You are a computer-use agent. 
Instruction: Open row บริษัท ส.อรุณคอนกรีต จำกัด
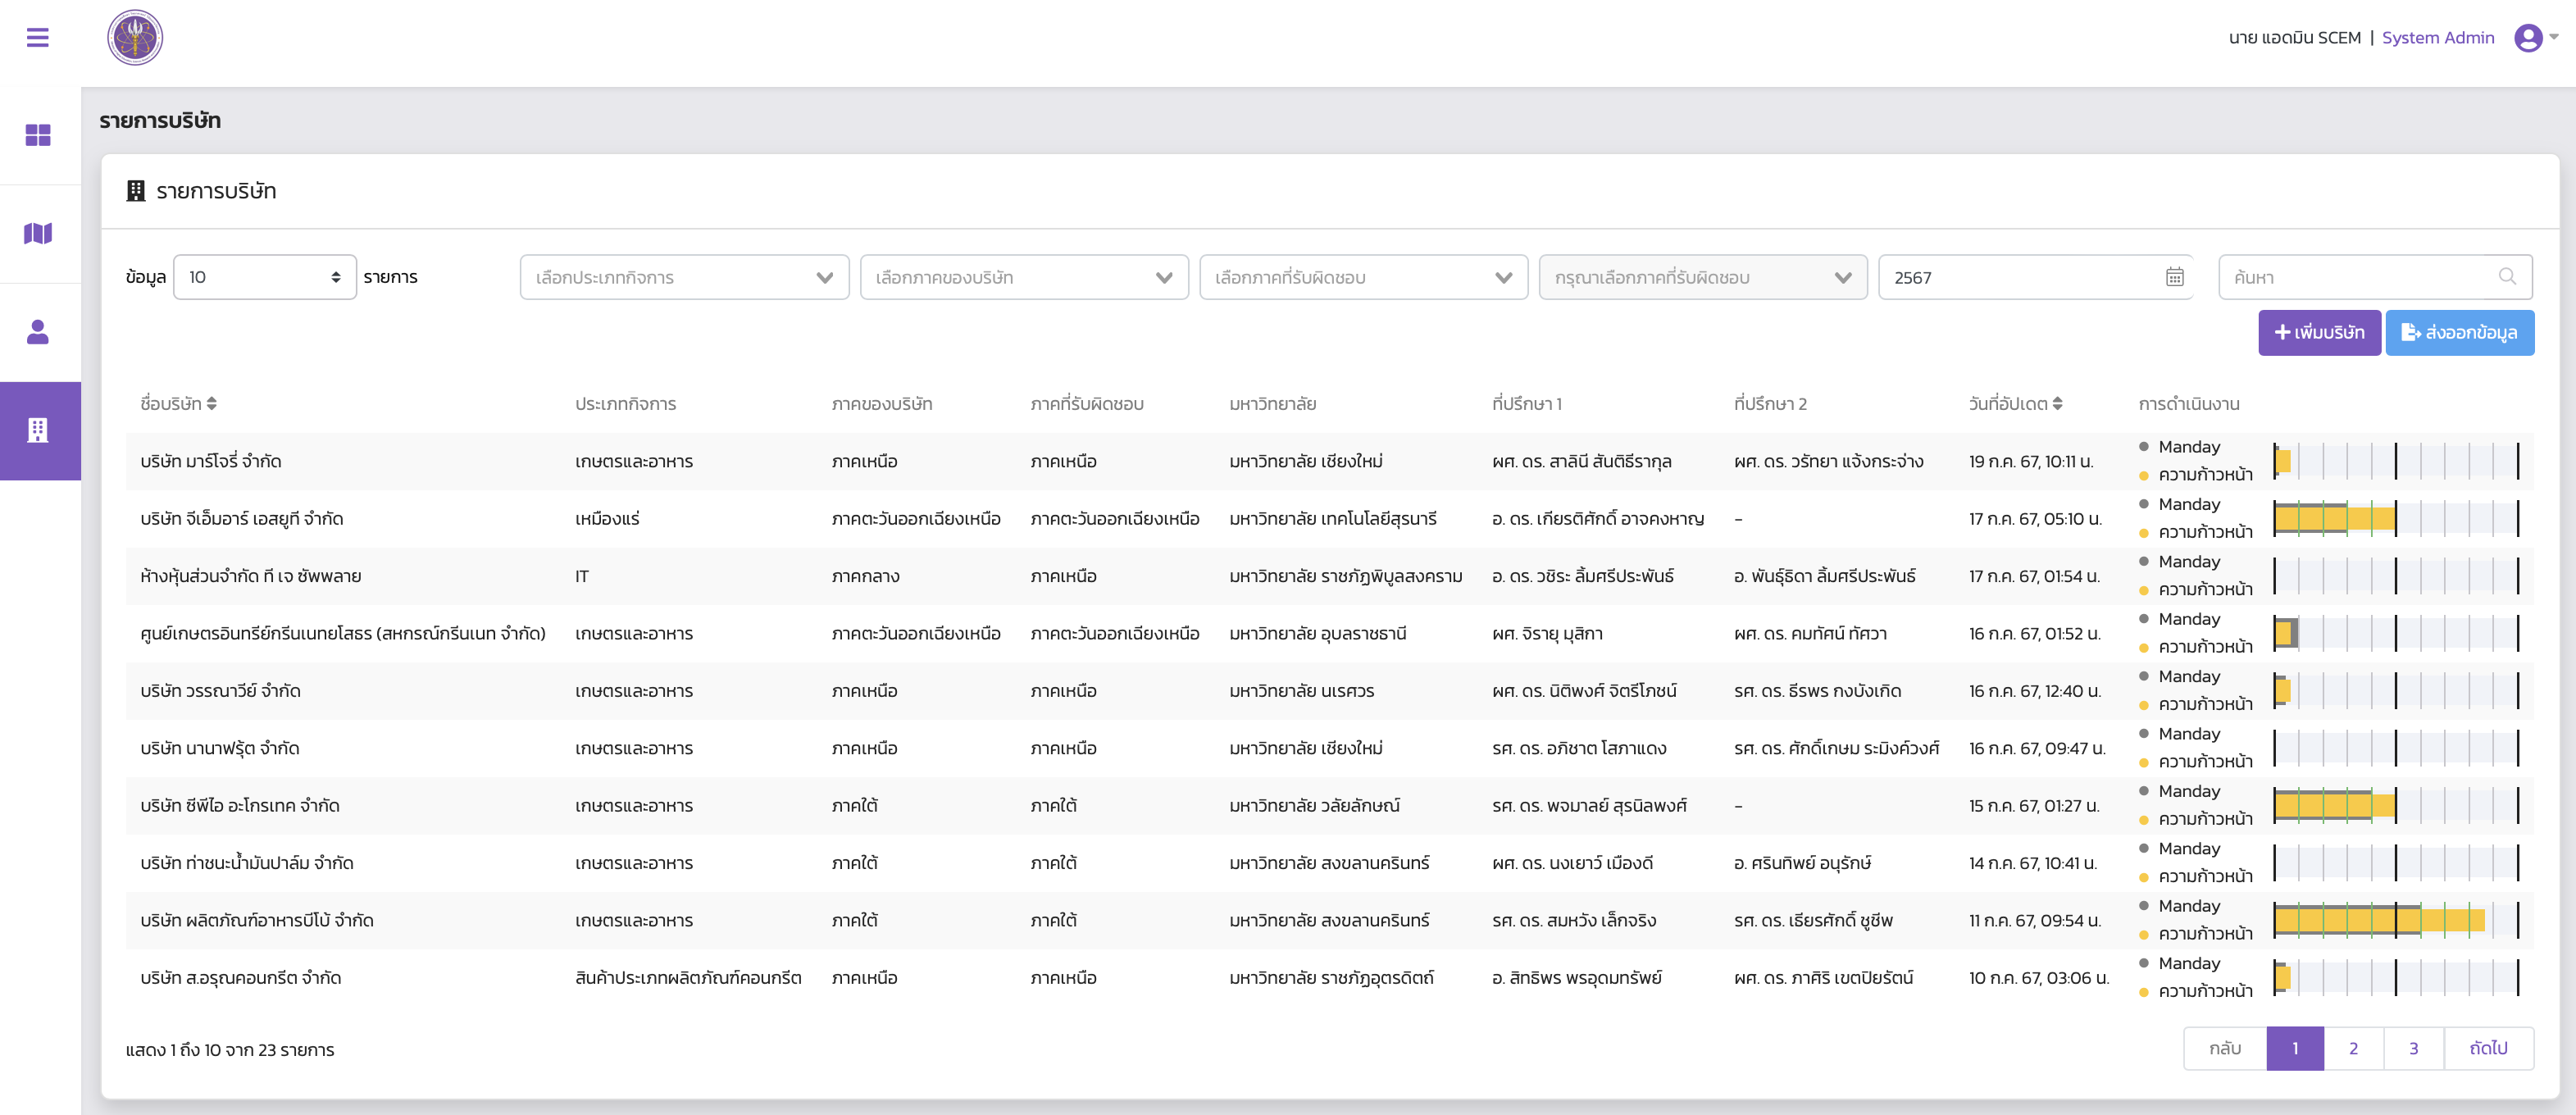click(x=1329, y=977)
